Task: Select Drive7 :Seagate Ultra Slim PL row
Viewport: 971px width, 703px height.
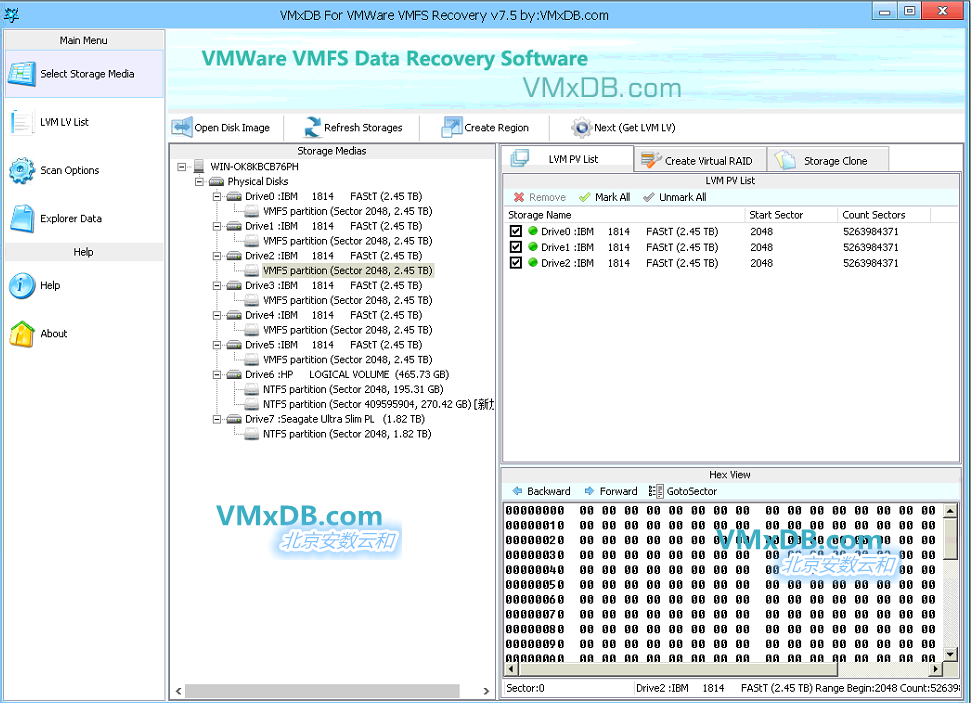Action: click(335, 419)
